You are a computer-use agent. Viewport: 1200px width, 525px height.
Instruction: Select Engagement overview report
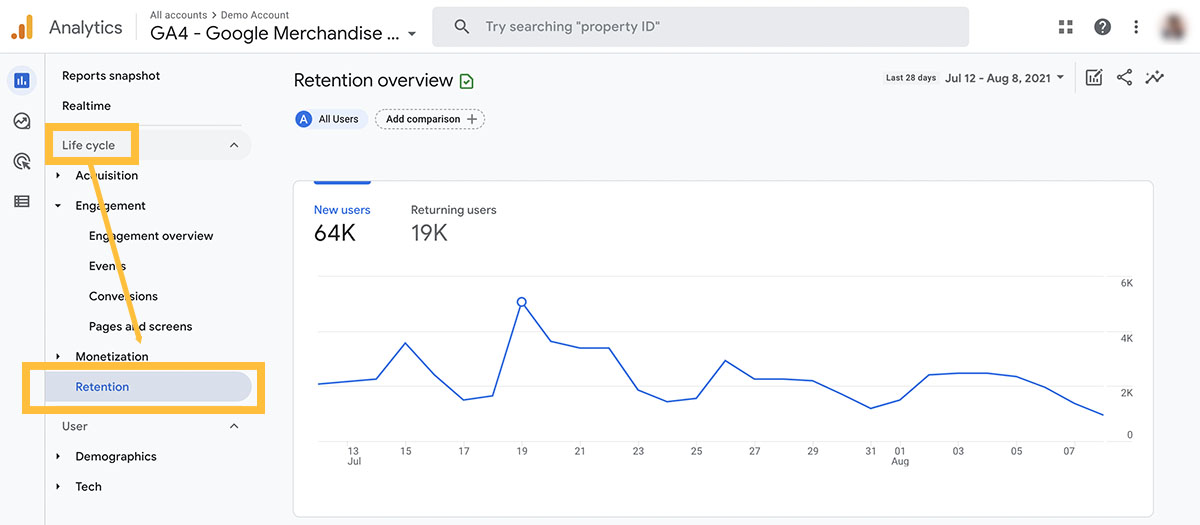[x=151, y=236]
